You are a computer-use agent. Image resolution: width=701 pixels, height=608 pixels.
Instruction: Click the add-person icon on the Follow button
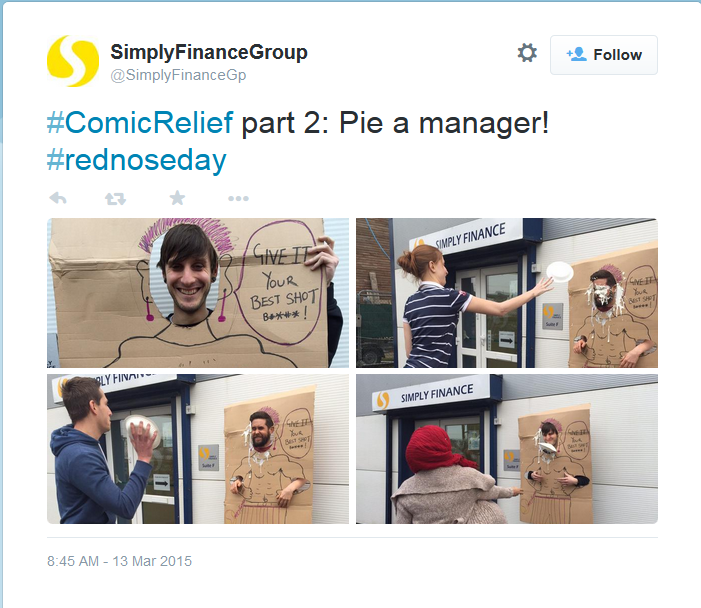tap(576, 55)
